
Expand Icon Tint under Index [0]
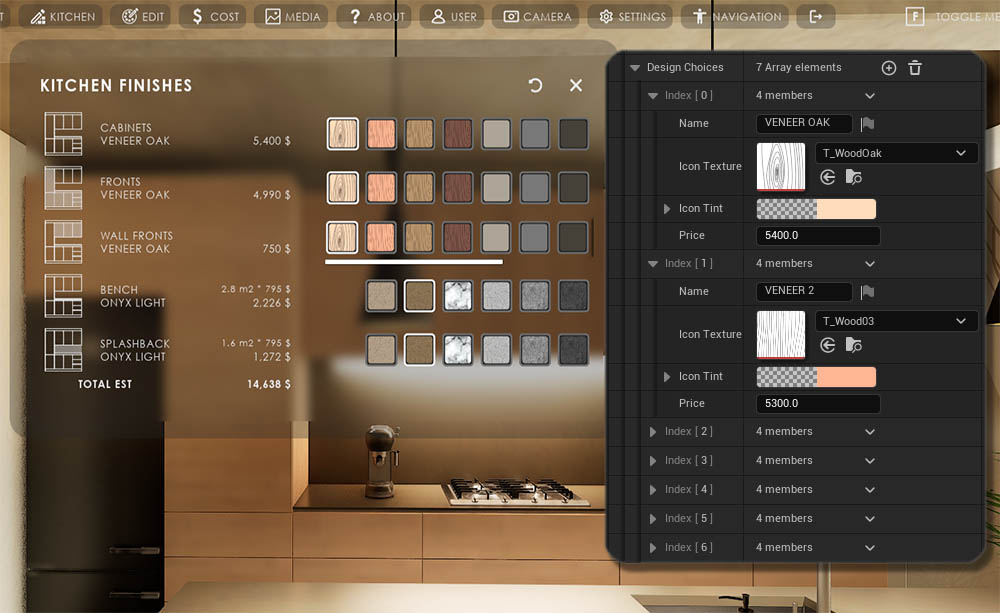[x=666, y=209]
